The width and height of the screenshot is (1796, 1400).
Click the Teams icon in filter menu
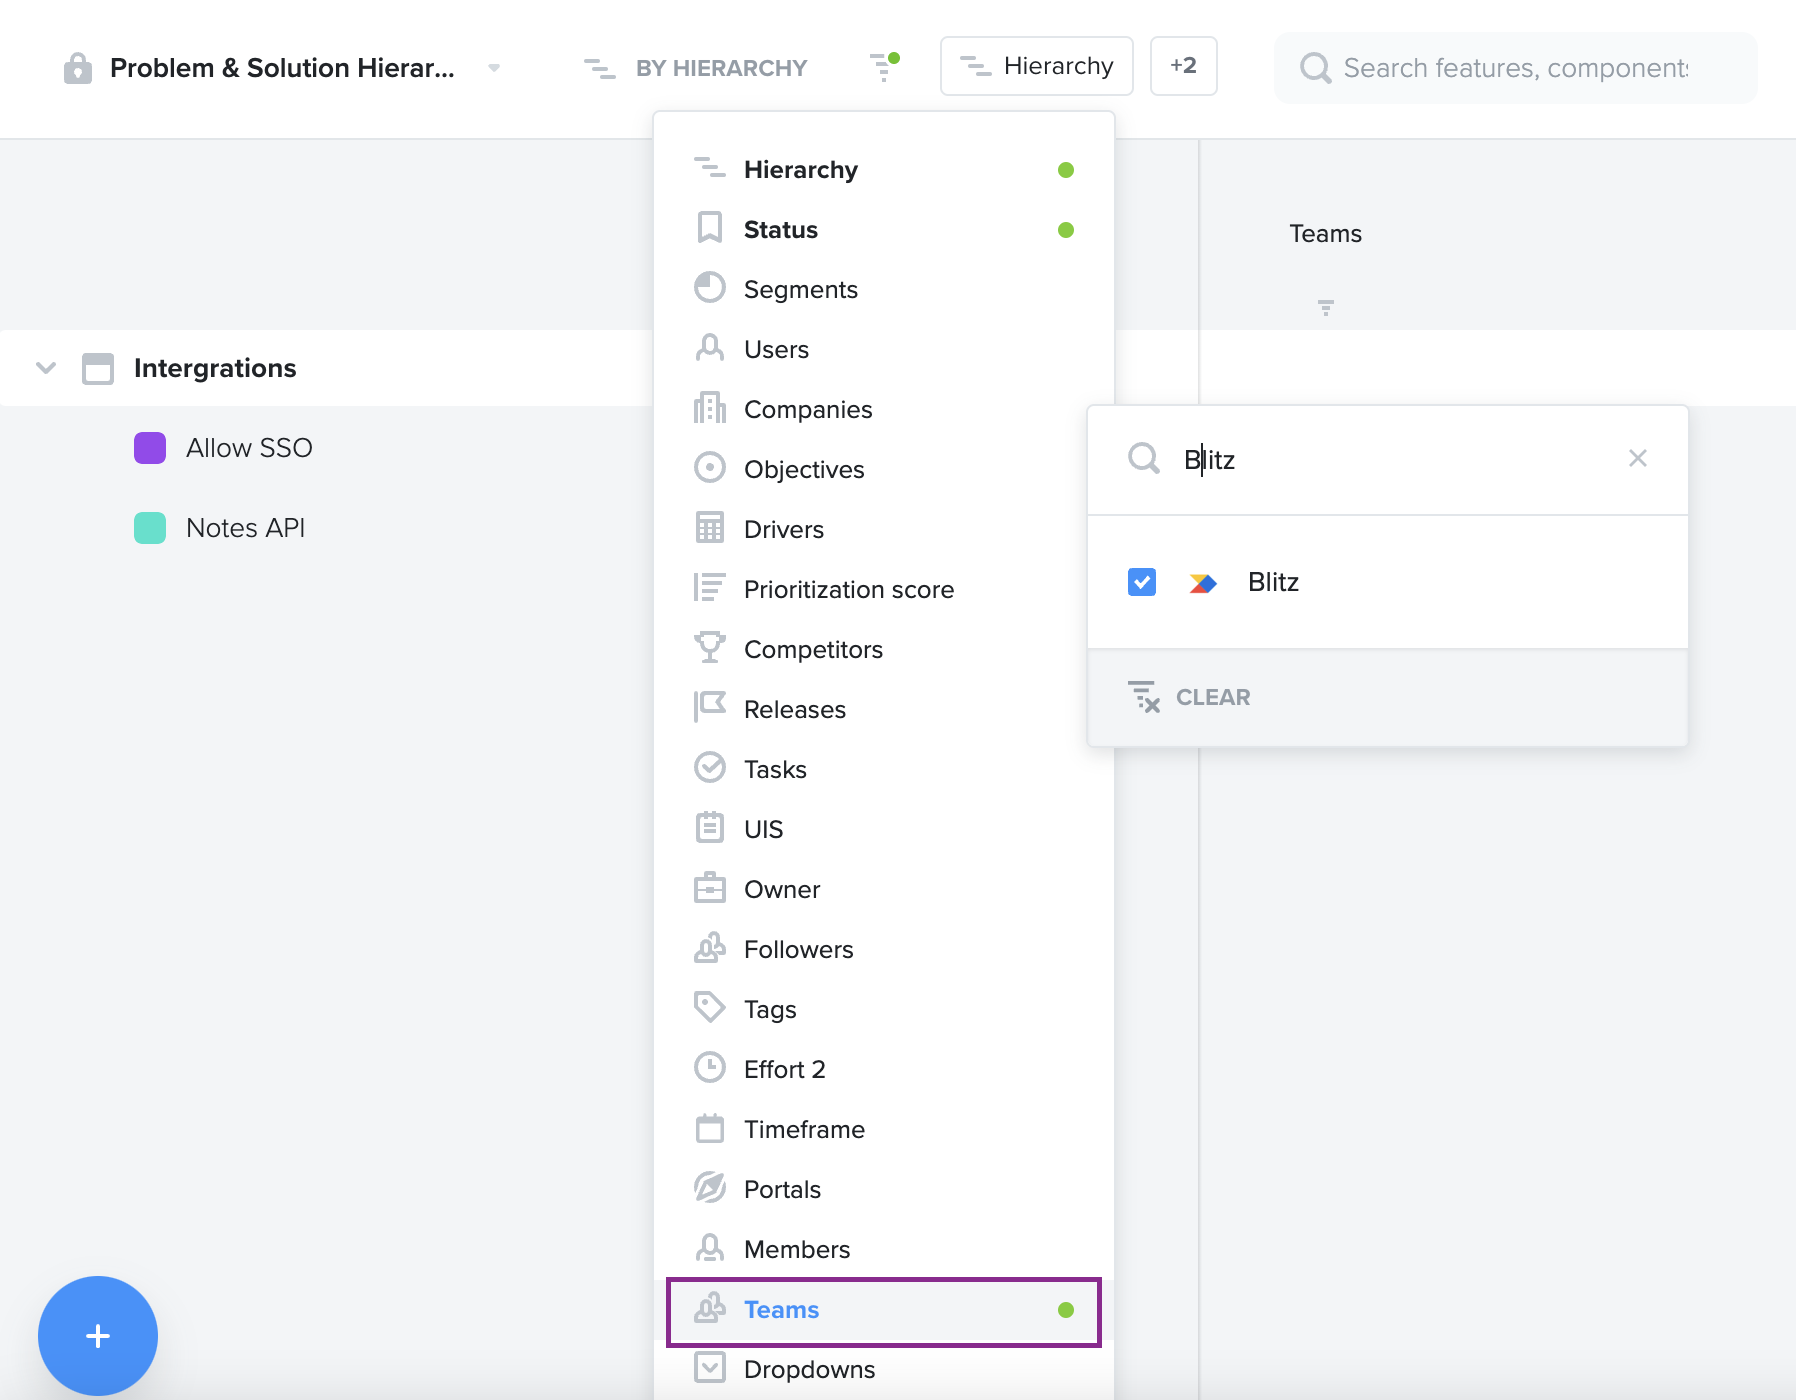pos(710,1308)
